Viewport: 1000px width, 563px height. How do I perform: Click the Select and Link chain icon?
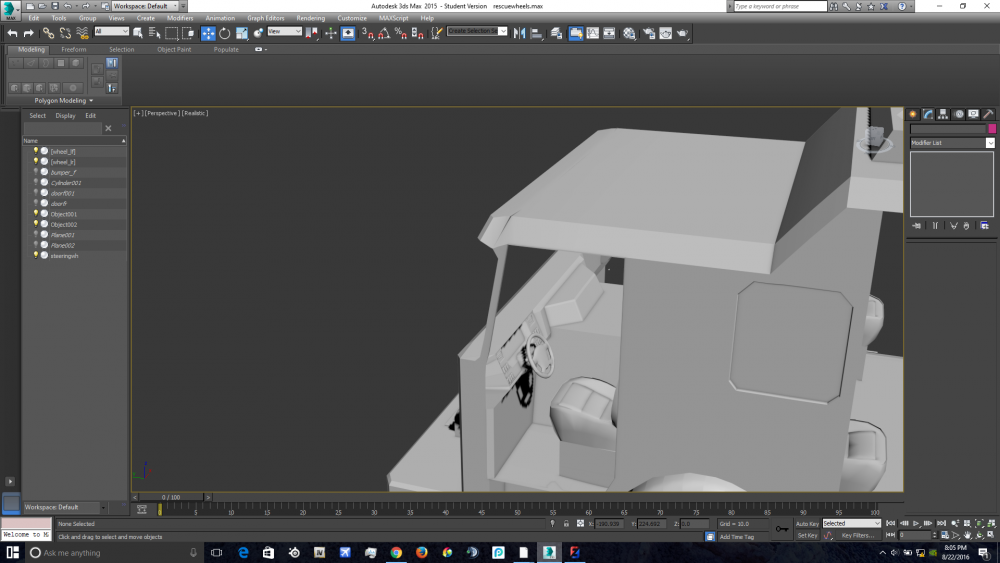point(49,33)
